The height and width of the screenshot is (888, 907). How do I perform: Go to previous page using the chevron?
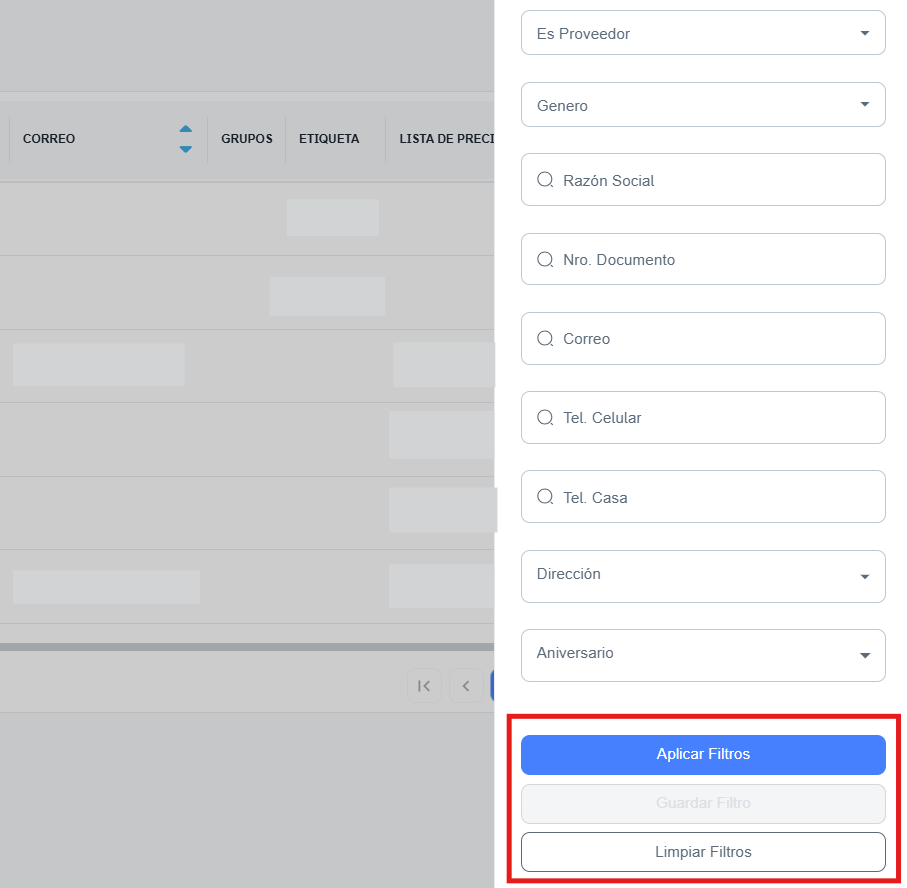(x=466, y=686)
